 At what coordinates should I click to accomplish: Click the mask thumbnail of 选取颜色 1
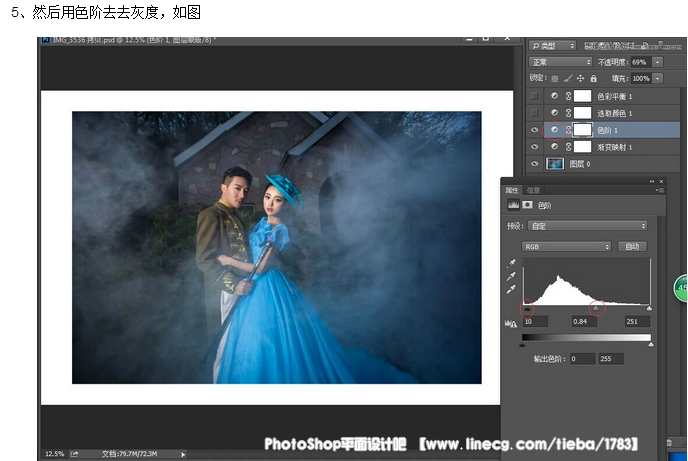coord(582,113)
